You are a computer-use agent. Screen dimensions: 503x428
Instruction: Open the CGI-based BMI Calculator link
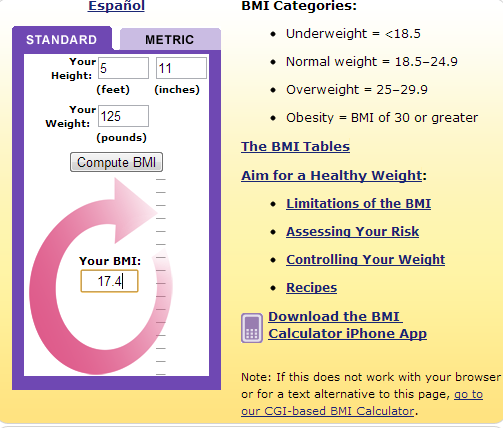tap(362, 403)
